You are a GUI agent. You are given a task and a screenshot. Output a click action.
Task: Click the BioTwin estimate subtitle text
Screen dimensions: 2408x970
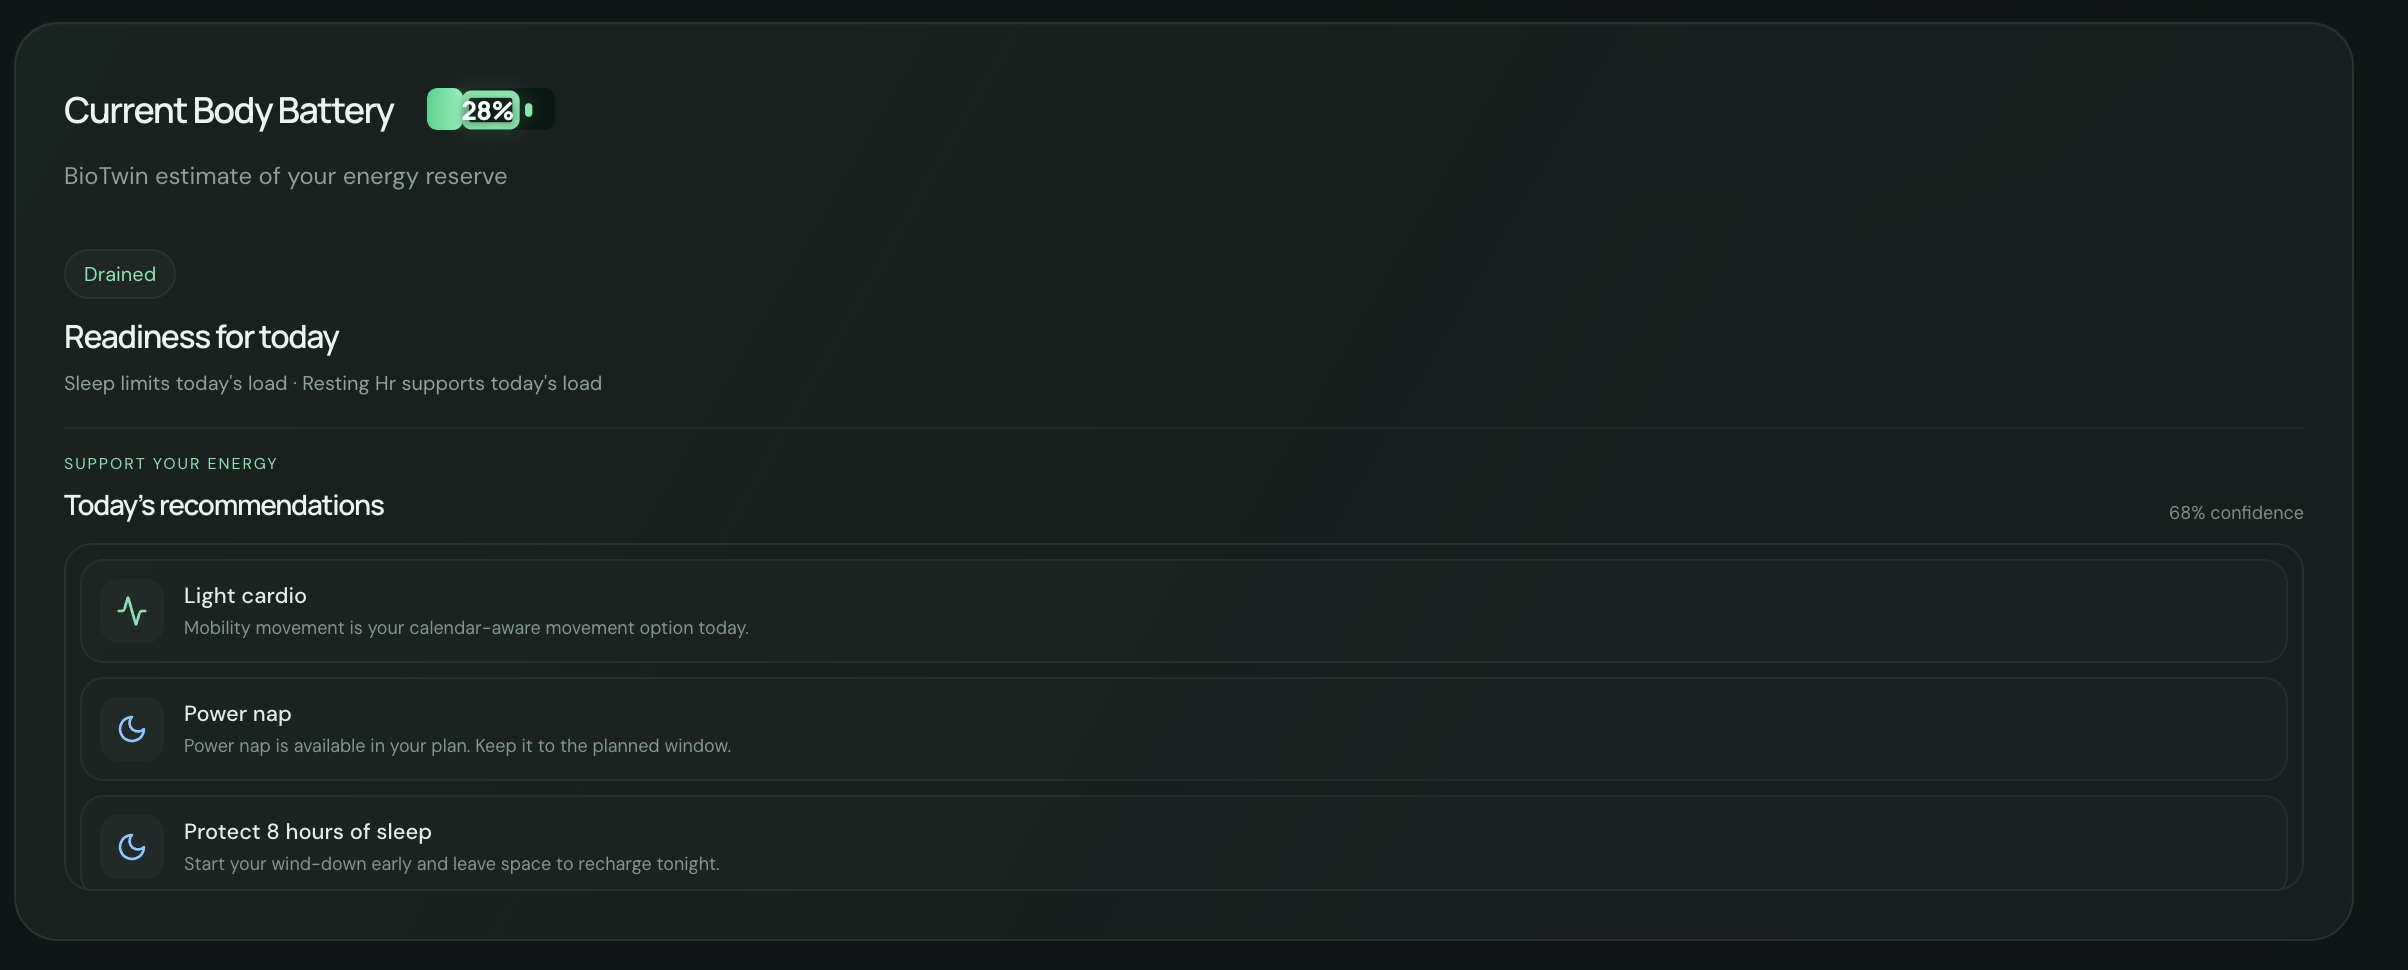coord(285,176)
